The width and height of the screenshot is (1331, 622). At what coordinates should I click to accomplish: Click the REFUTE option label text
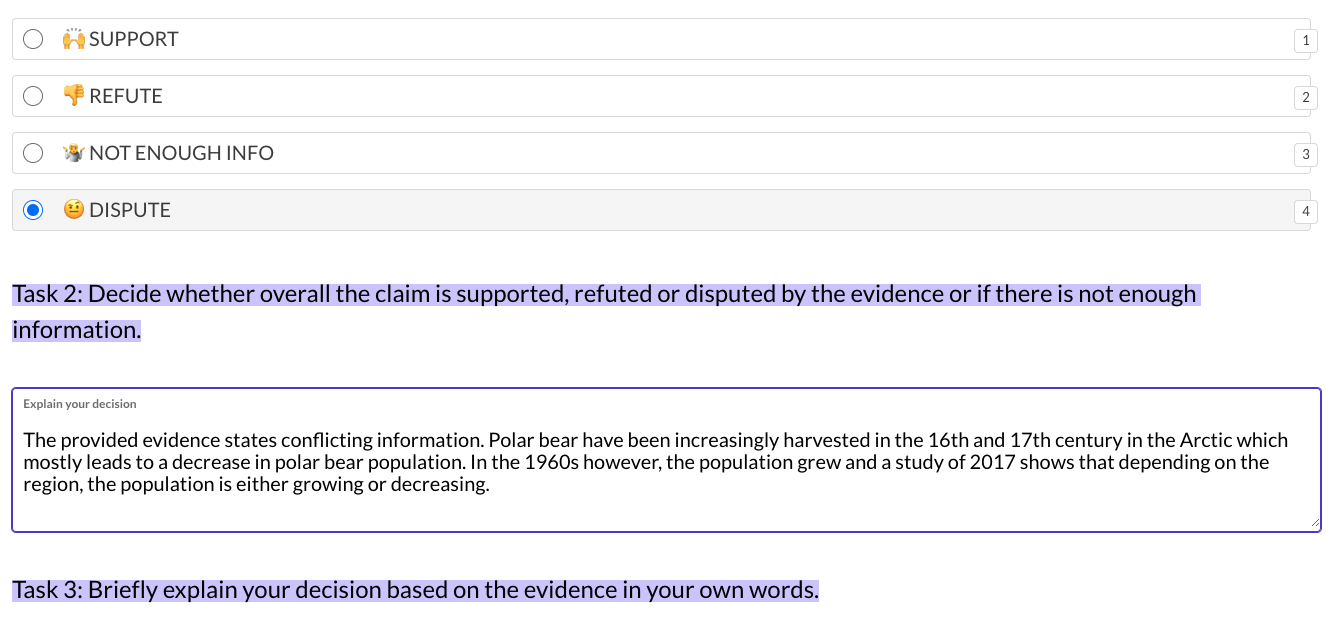[x=126, y=96]
